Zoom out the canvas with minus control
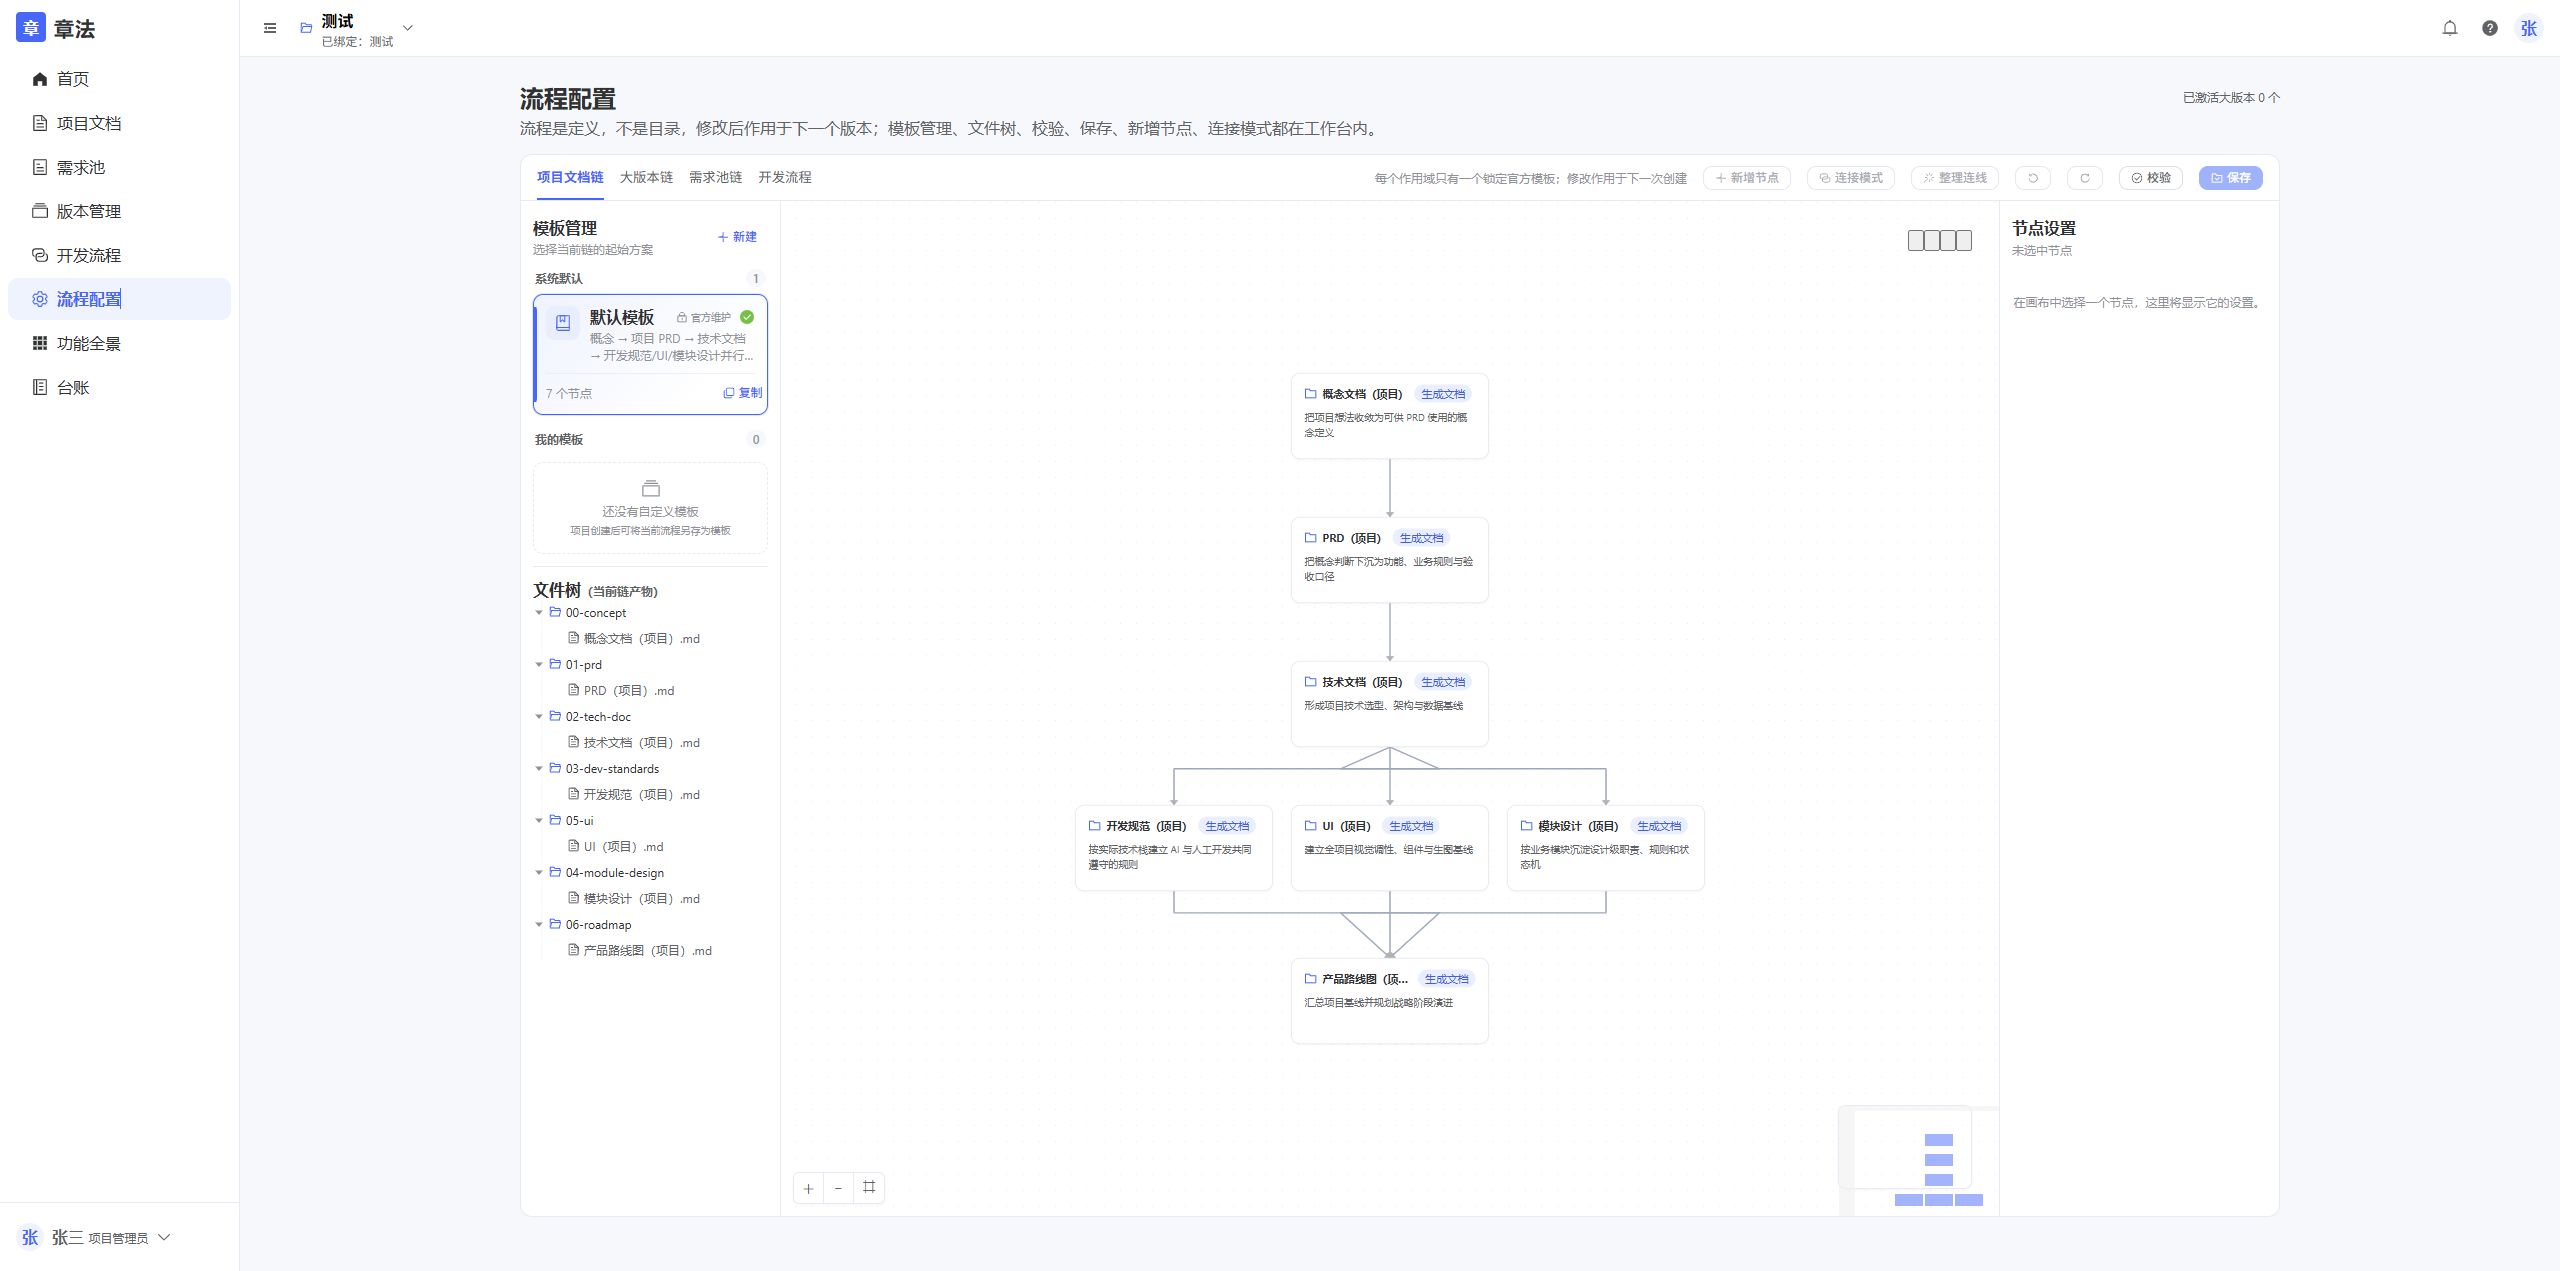Viewport: 2560px width, 1271px height. point(838,1188)
